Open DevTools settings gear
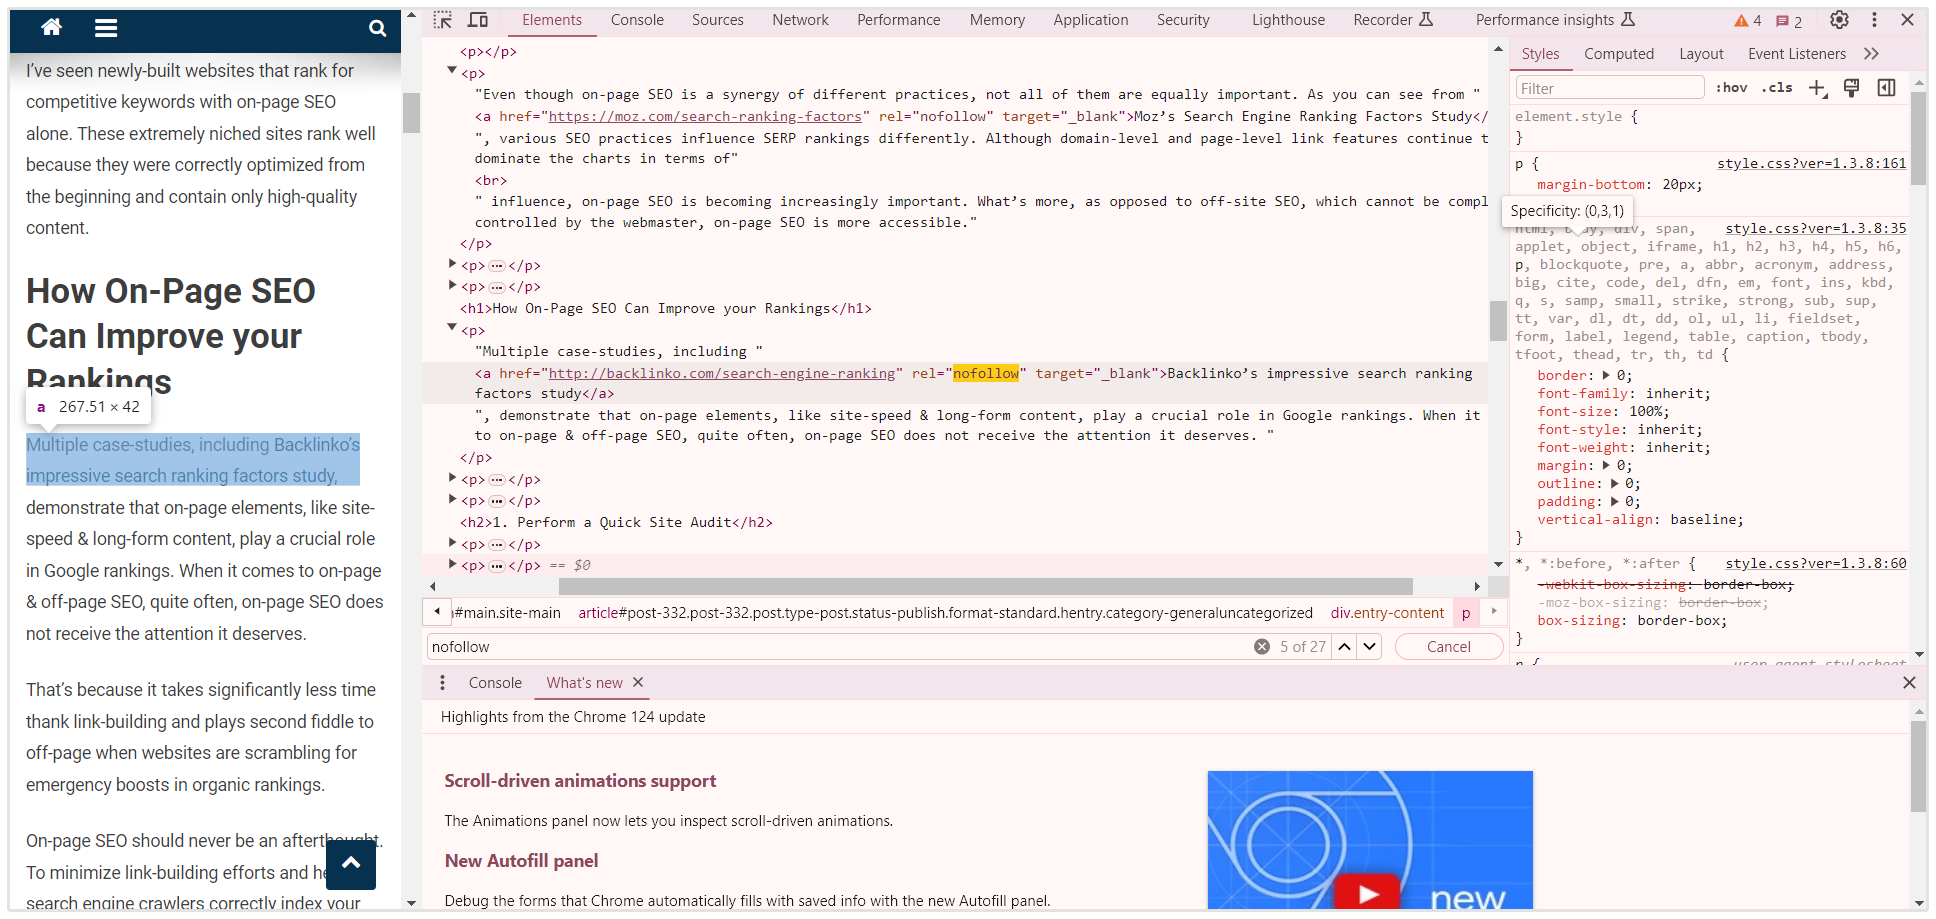This screenshot has width=1936, height=919. [1839, 20]
